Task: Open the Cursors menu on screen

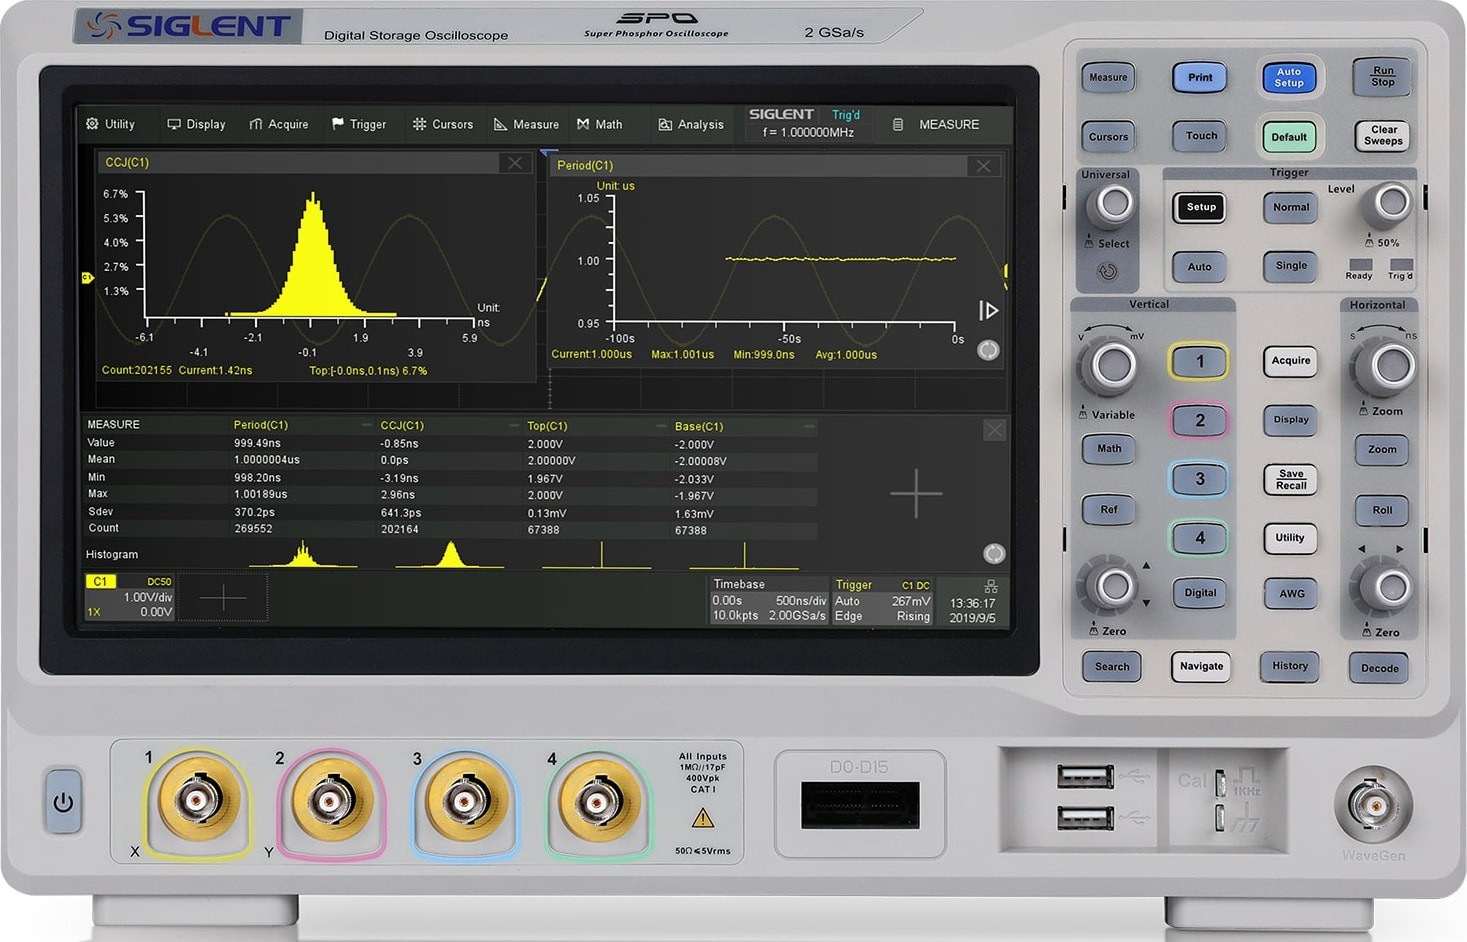Action: tap(443, 124)
